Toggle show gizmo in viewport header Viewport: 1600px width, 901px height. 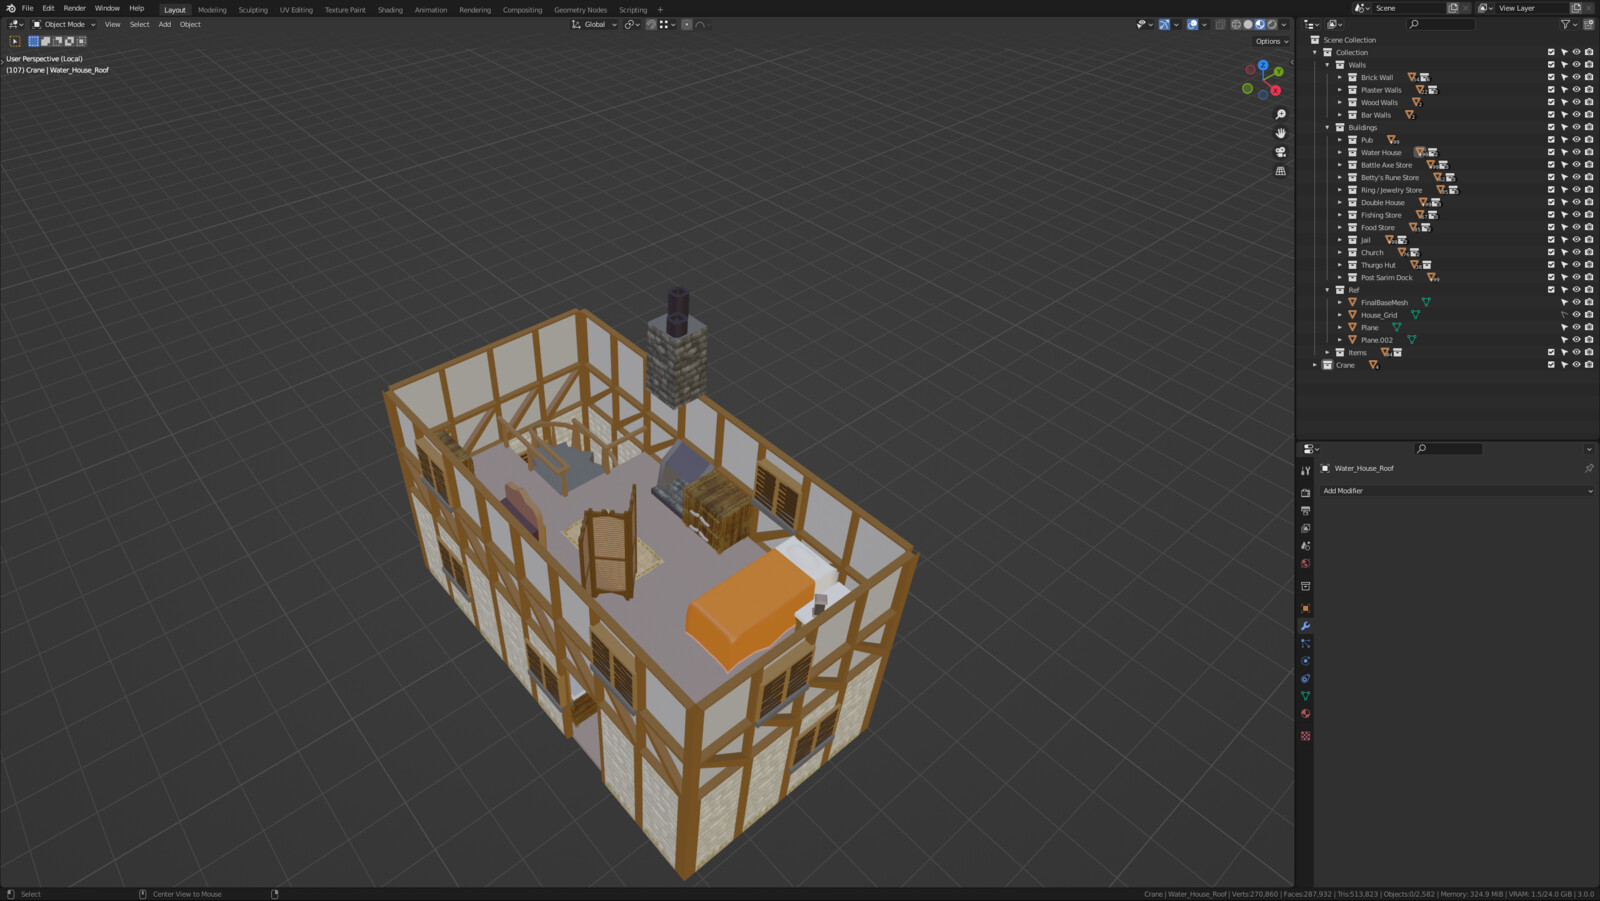coord(1164,24)
